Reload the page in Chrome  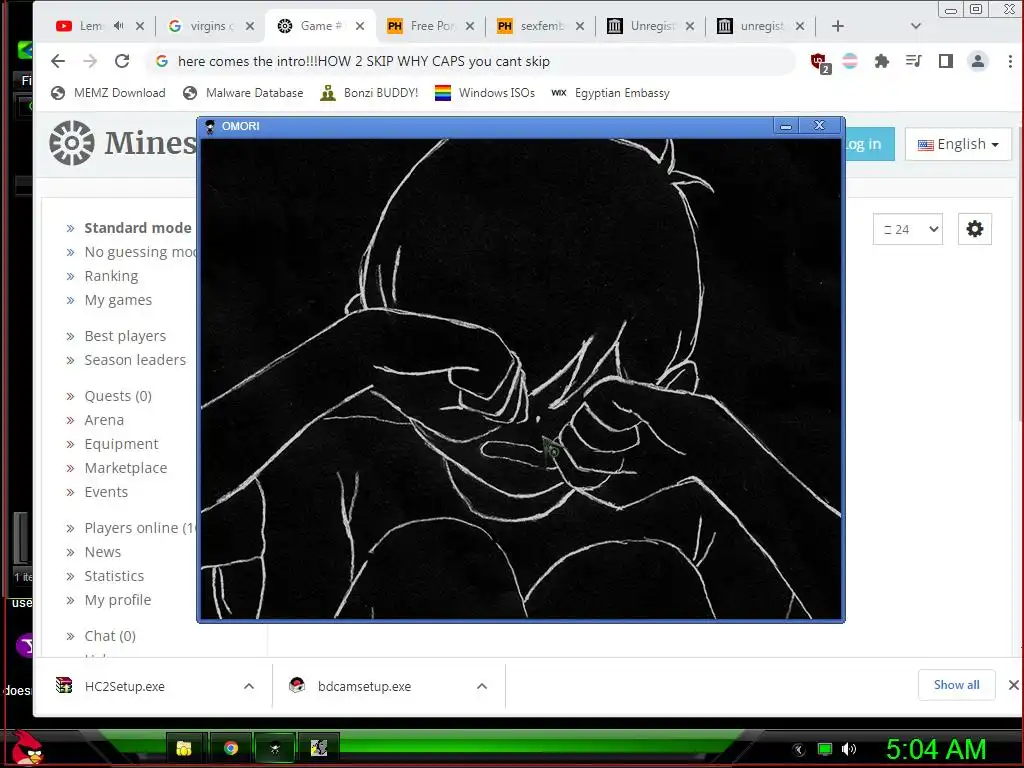point(122,61)
